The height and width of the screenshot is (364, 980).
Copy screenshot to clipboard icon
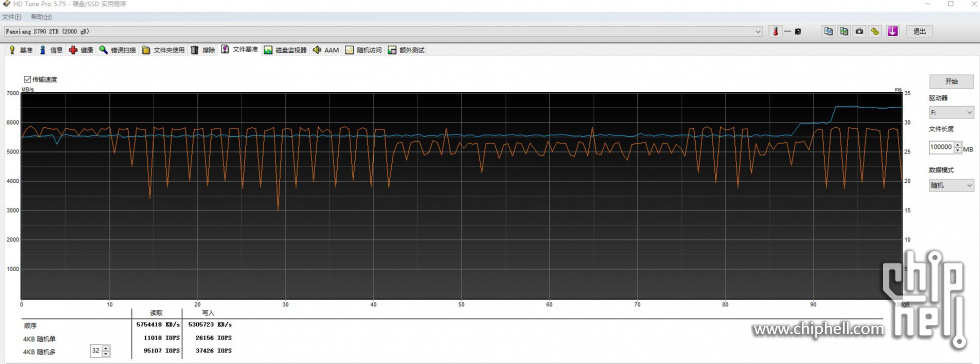click(x=844, y=31)
